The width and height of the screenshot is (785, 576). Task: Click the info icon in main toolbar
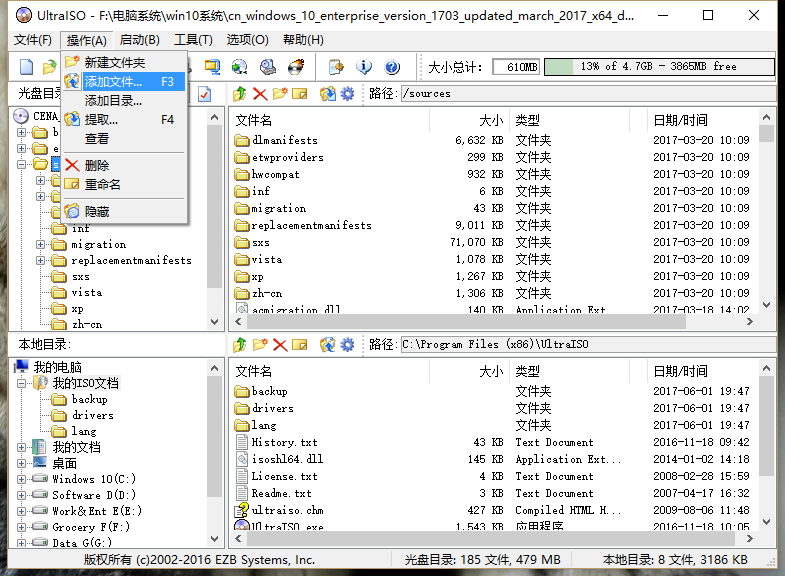pyautogui.click(x=364, y=67)
